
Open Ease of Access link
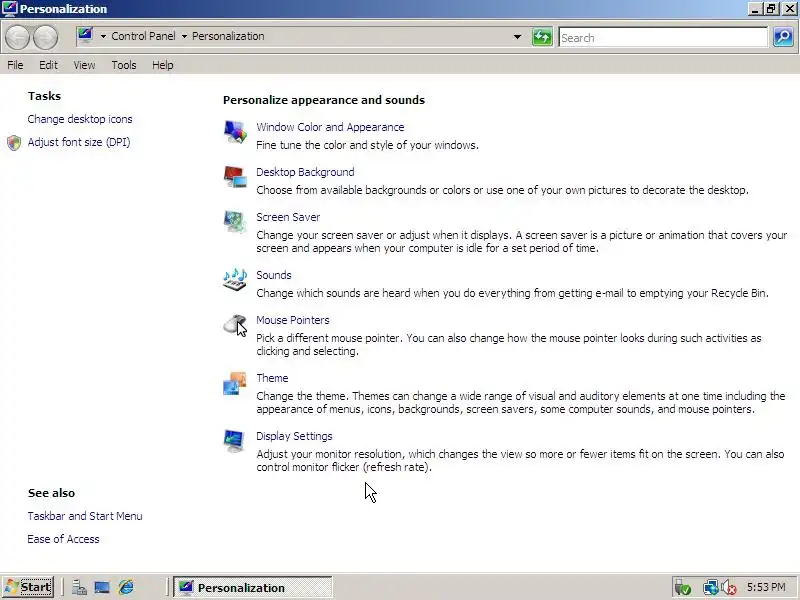63,539
